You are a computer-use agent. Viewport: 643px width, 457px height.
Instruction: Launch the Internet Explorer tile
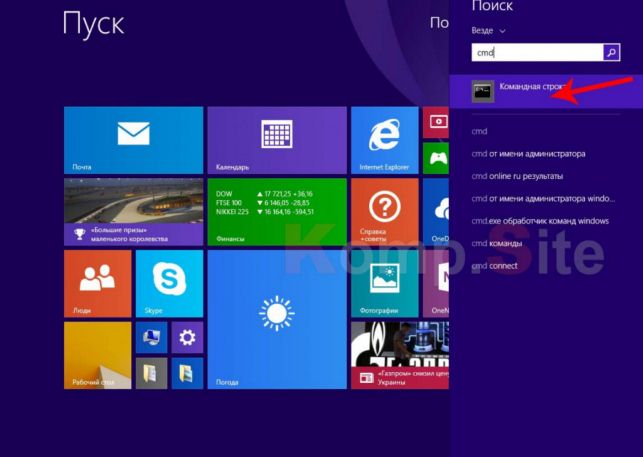coord(385,140)
